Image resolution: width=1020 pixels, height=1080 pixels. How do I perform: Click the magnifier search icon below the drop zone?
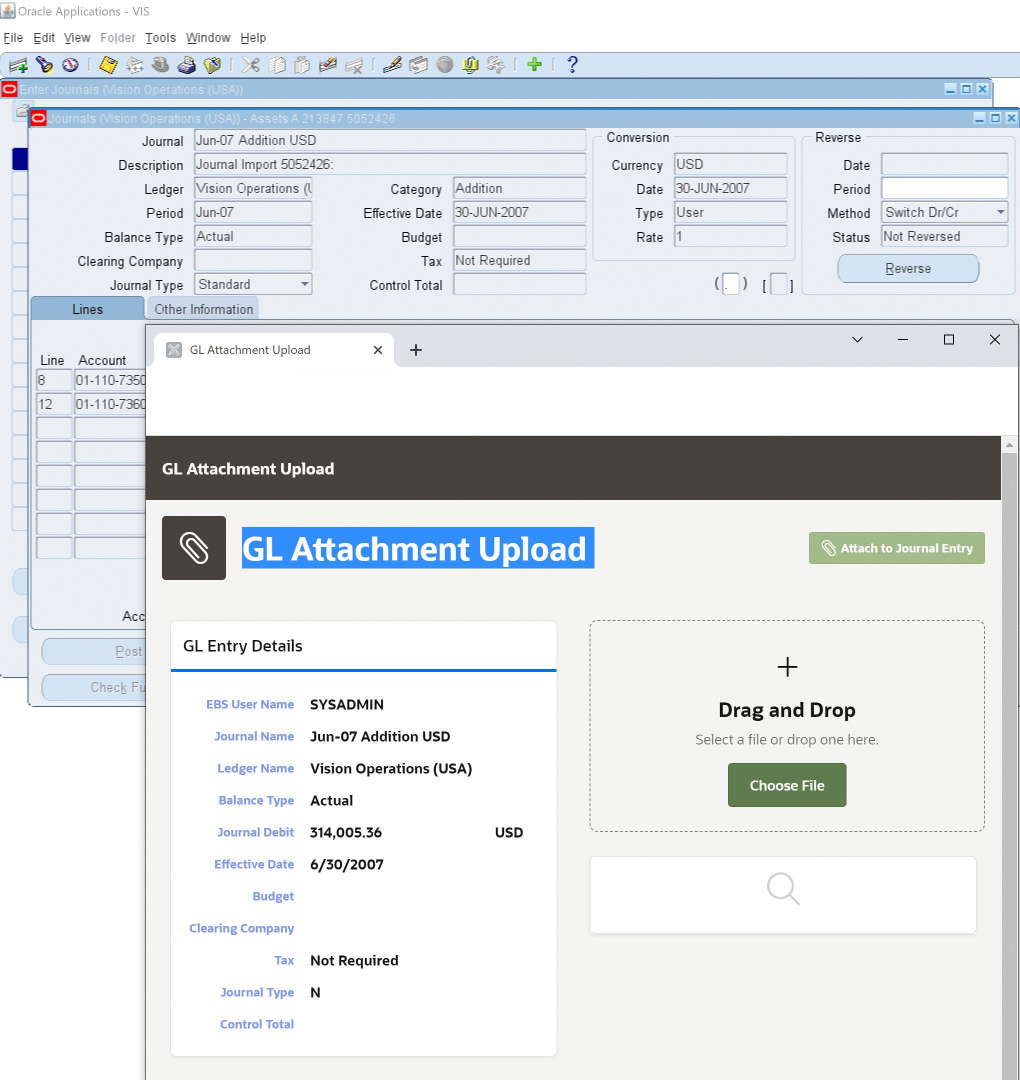tap(783, 889)
